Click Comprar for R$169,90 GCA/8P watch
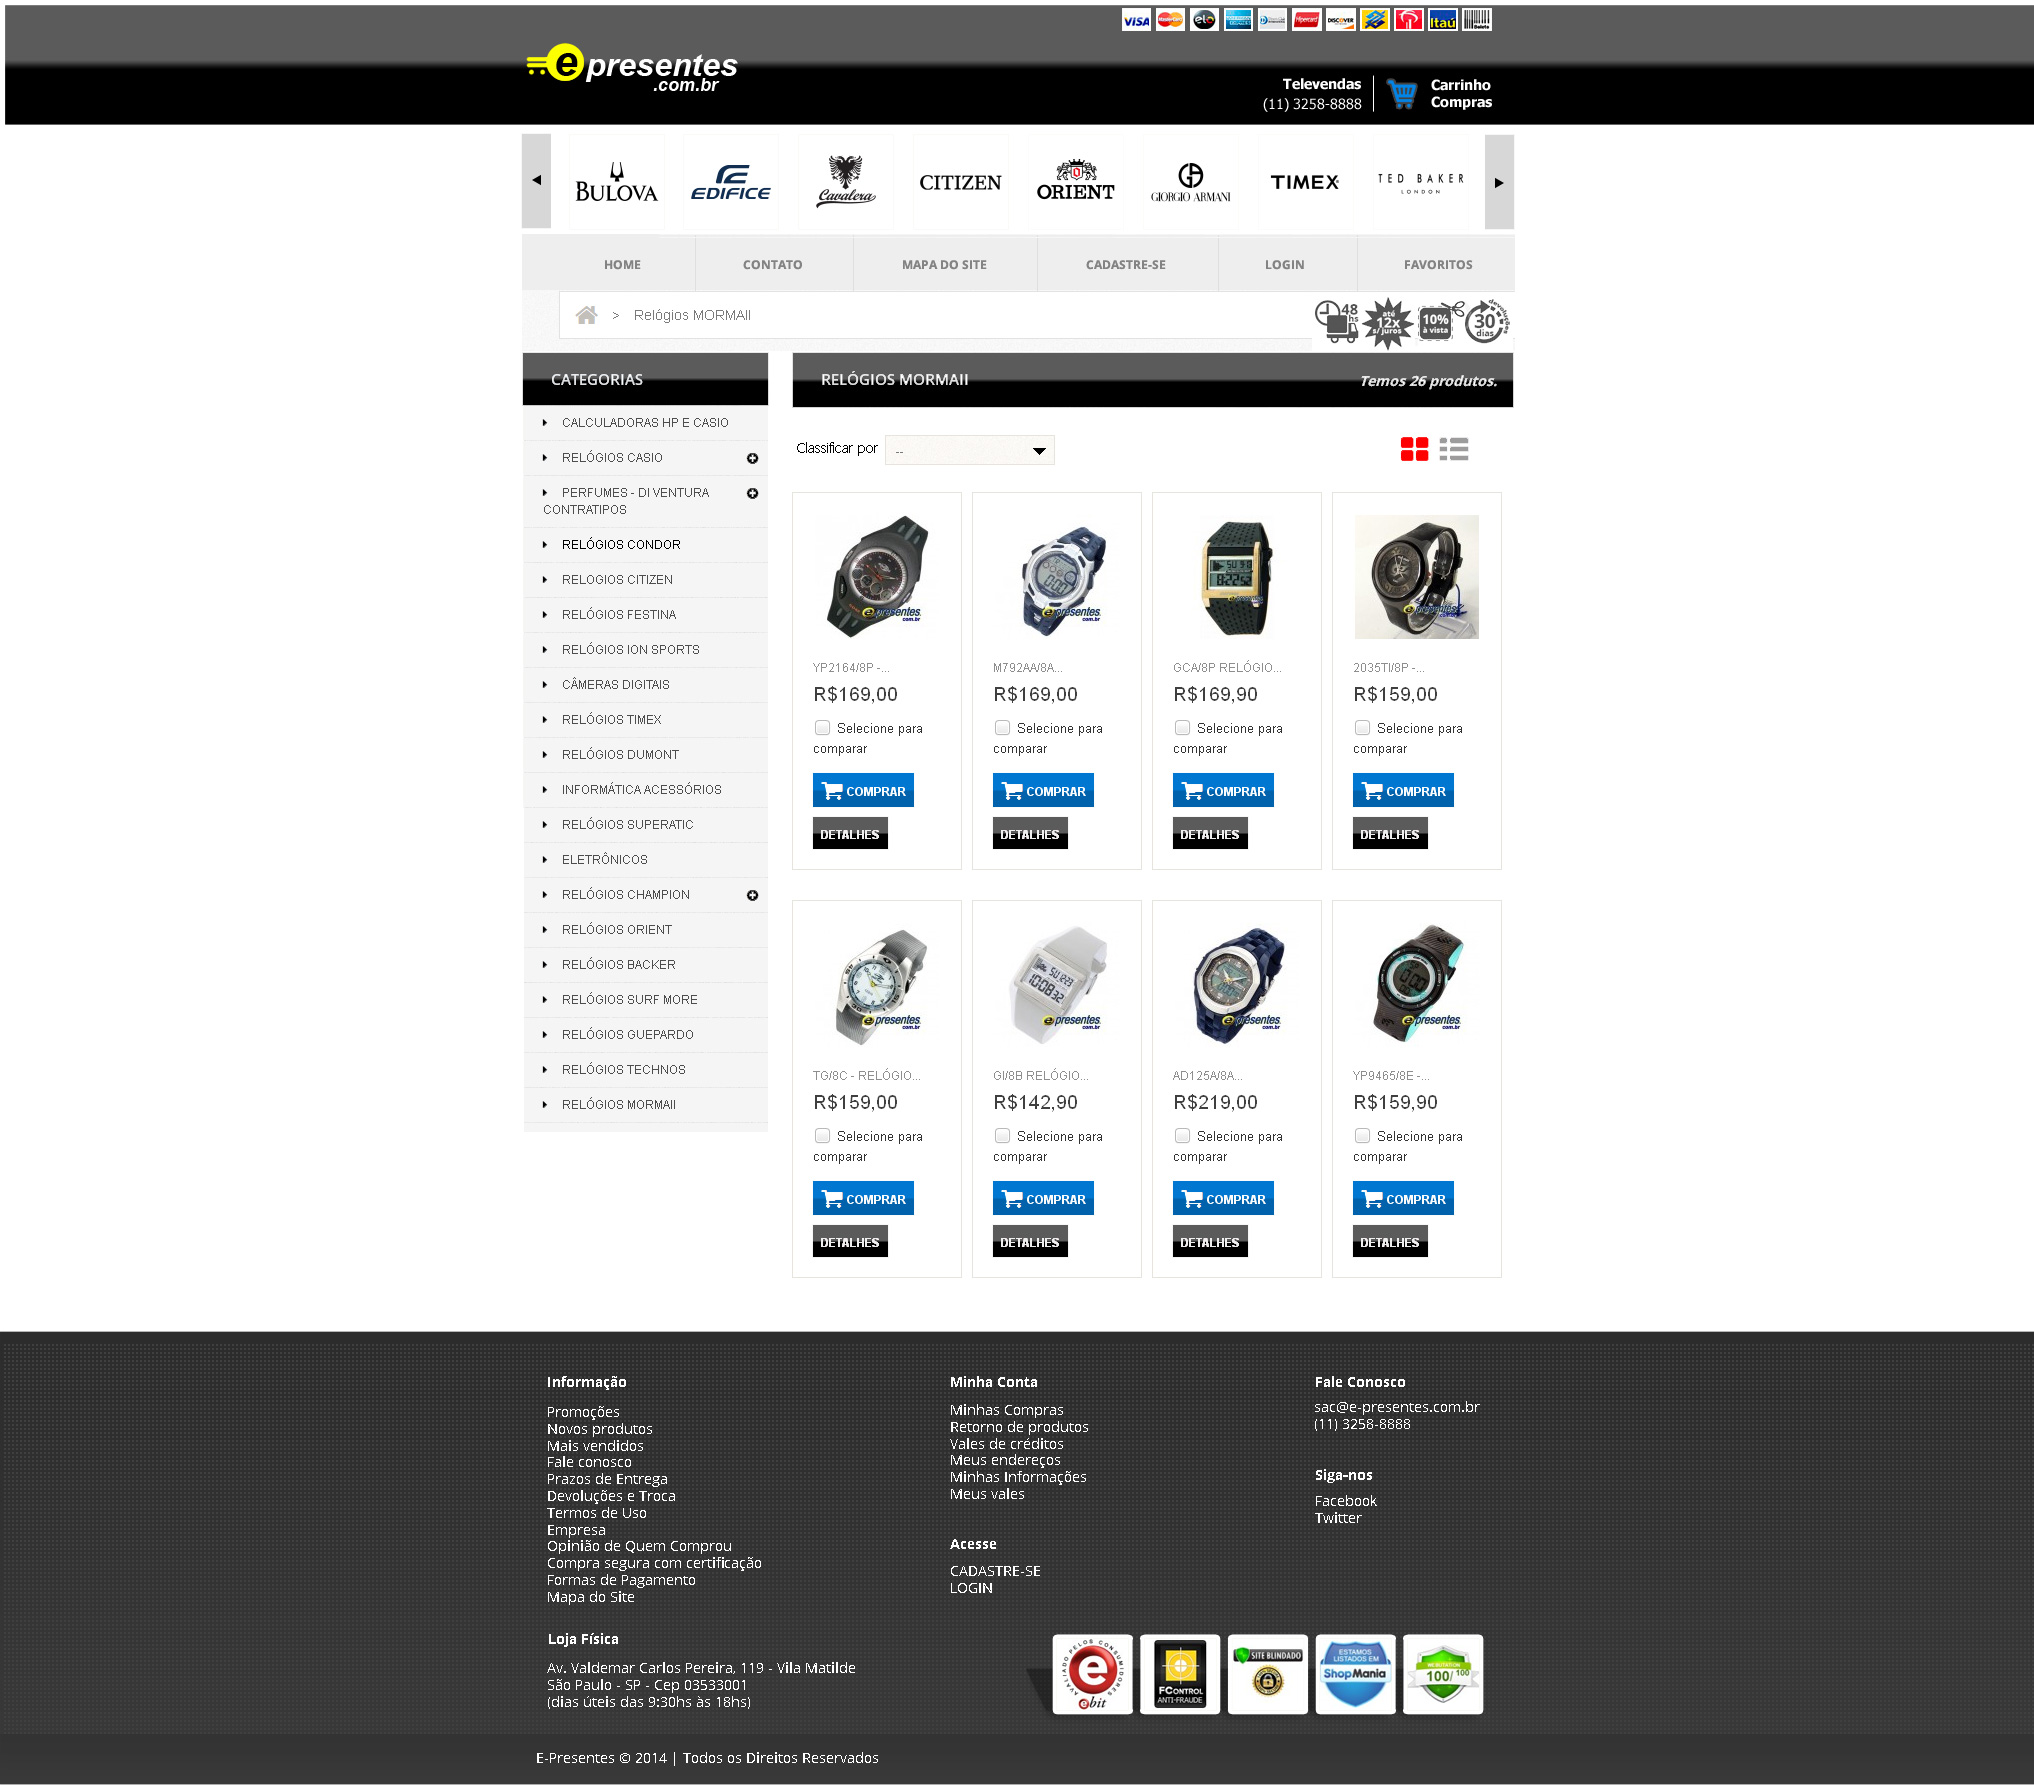This screenshot has width=2034, height=1785. tap(1223, 790)
